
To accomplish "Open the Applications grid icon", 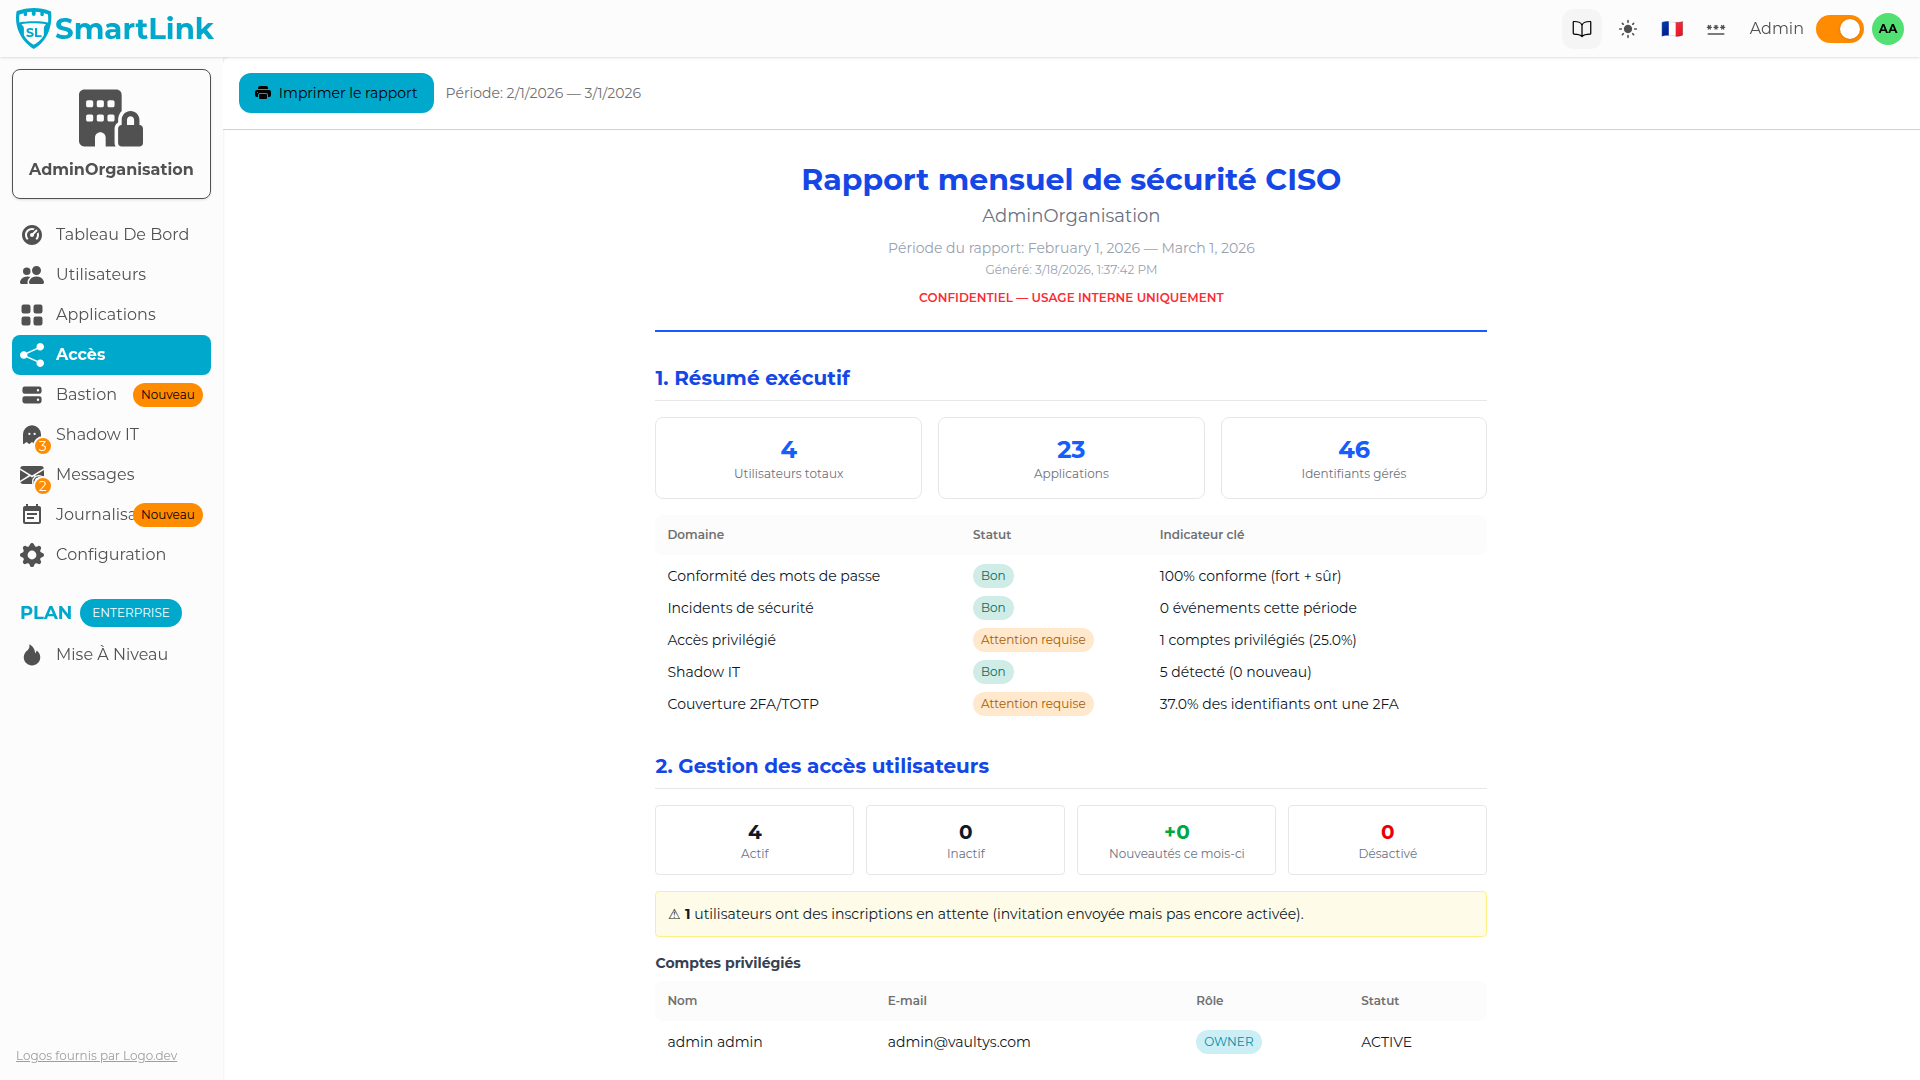I will coord(31,314).
